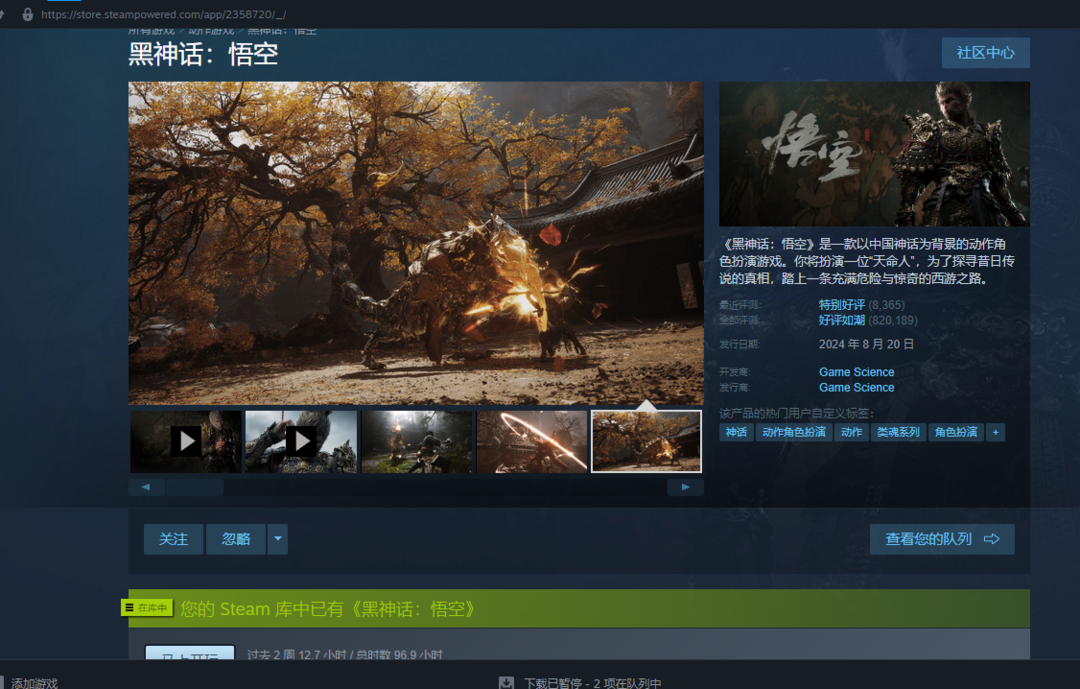Select the fourth screenshot thumbnail with glowing arc

point(532,441)
